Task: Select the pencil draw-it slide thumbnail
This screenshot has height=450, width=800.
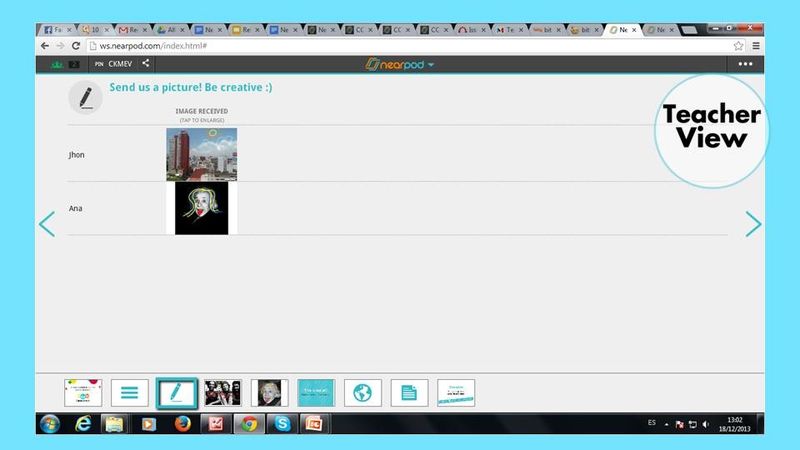Action: (176, 392)
